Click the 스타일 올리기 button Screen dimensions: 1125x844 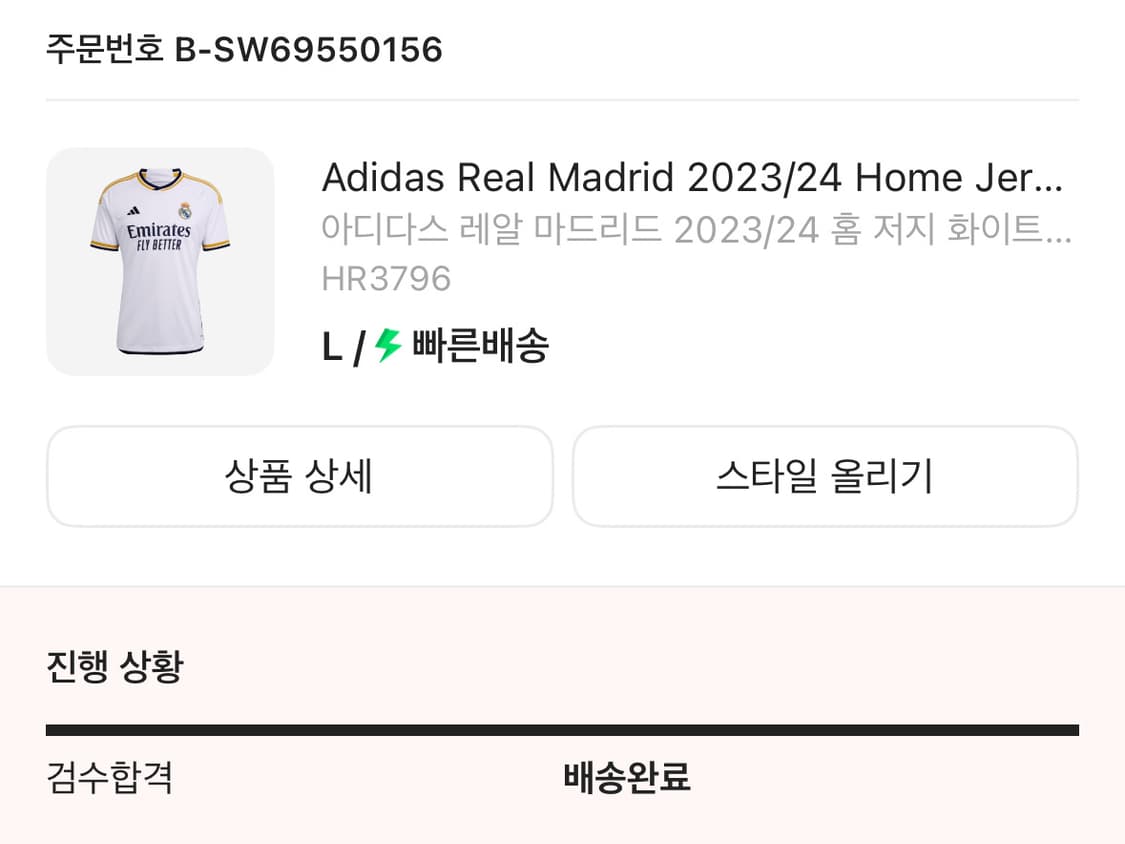tap(826, 476)
